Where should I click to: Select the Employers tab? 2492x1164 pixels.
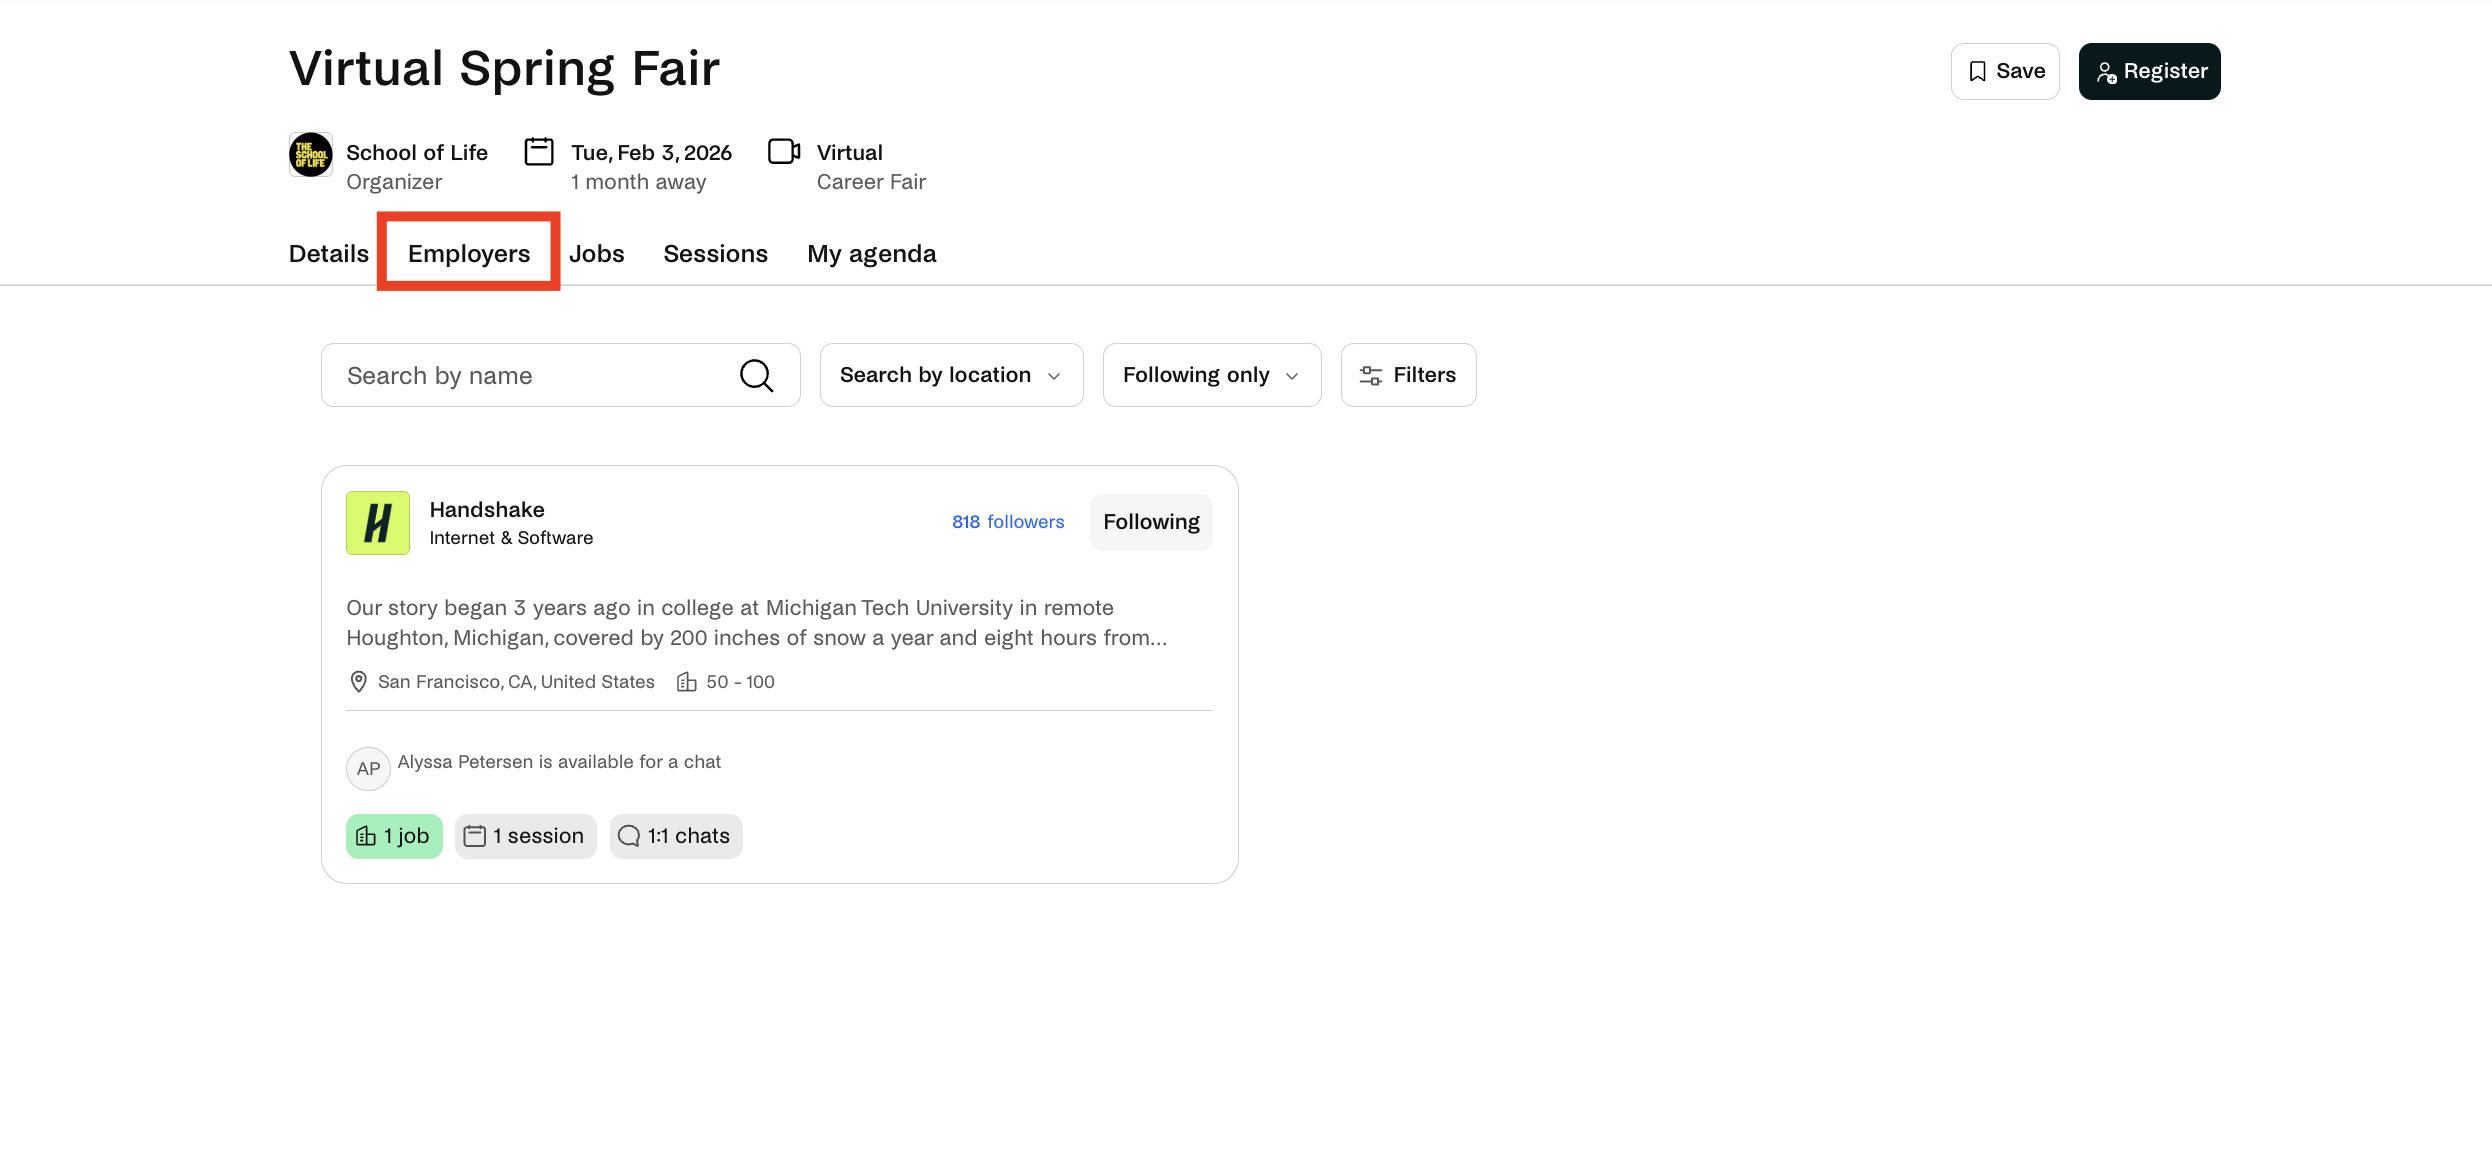point(469,254)
